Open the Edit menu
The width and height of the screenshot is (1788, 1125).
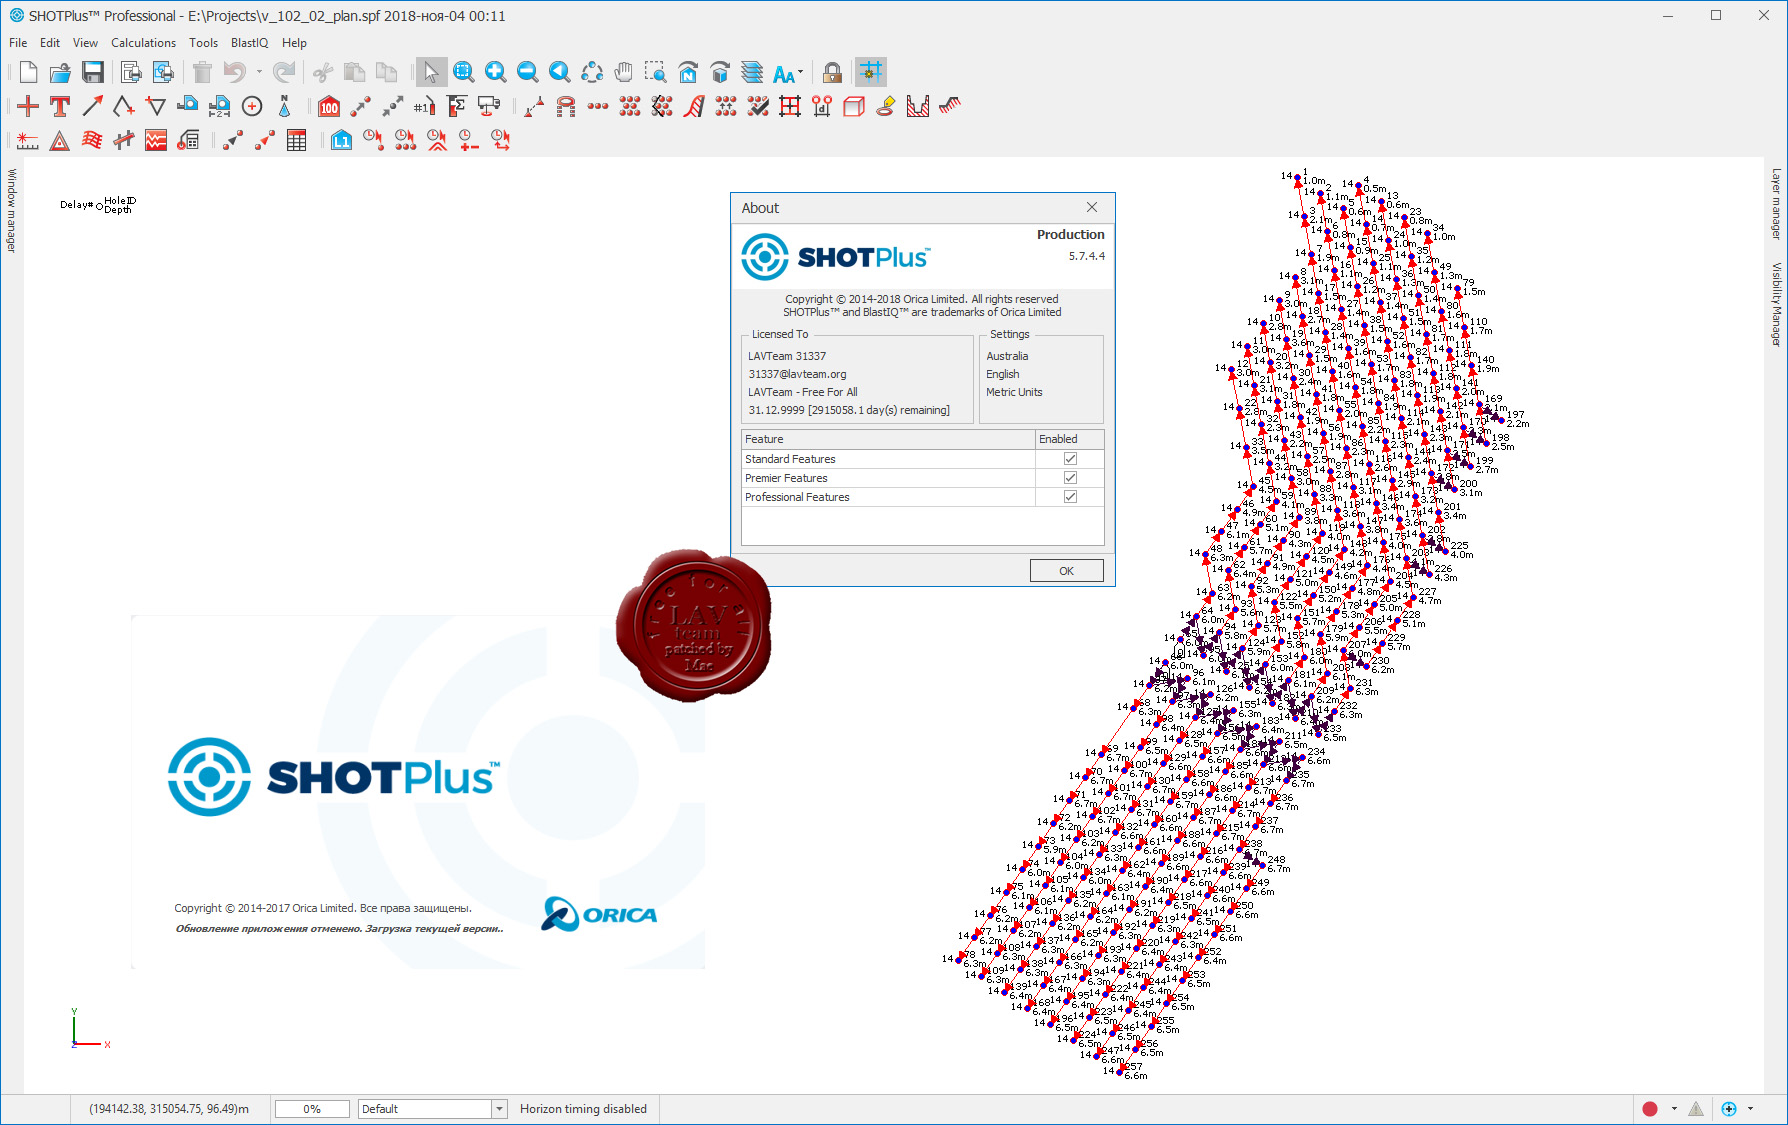50,43
